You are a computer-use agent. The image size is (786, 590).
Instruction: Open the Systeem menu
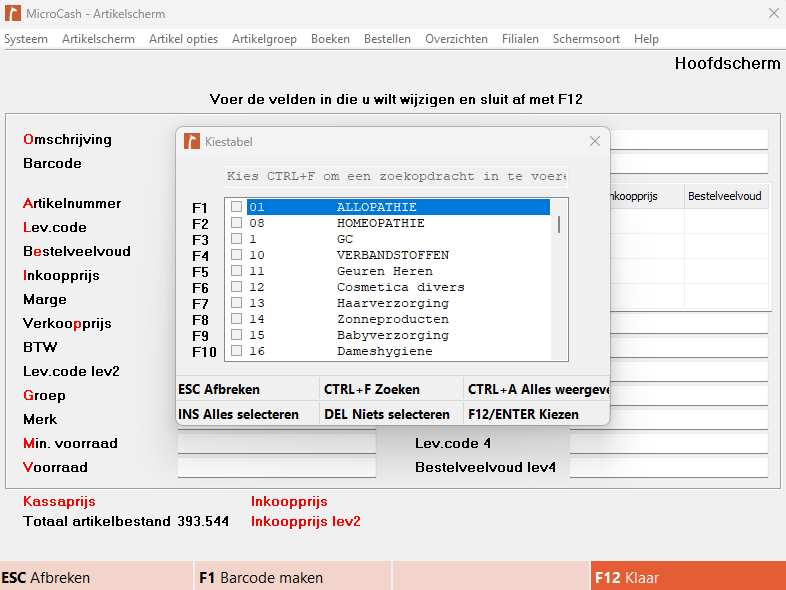pyautogui.click(x=26, y=39)
